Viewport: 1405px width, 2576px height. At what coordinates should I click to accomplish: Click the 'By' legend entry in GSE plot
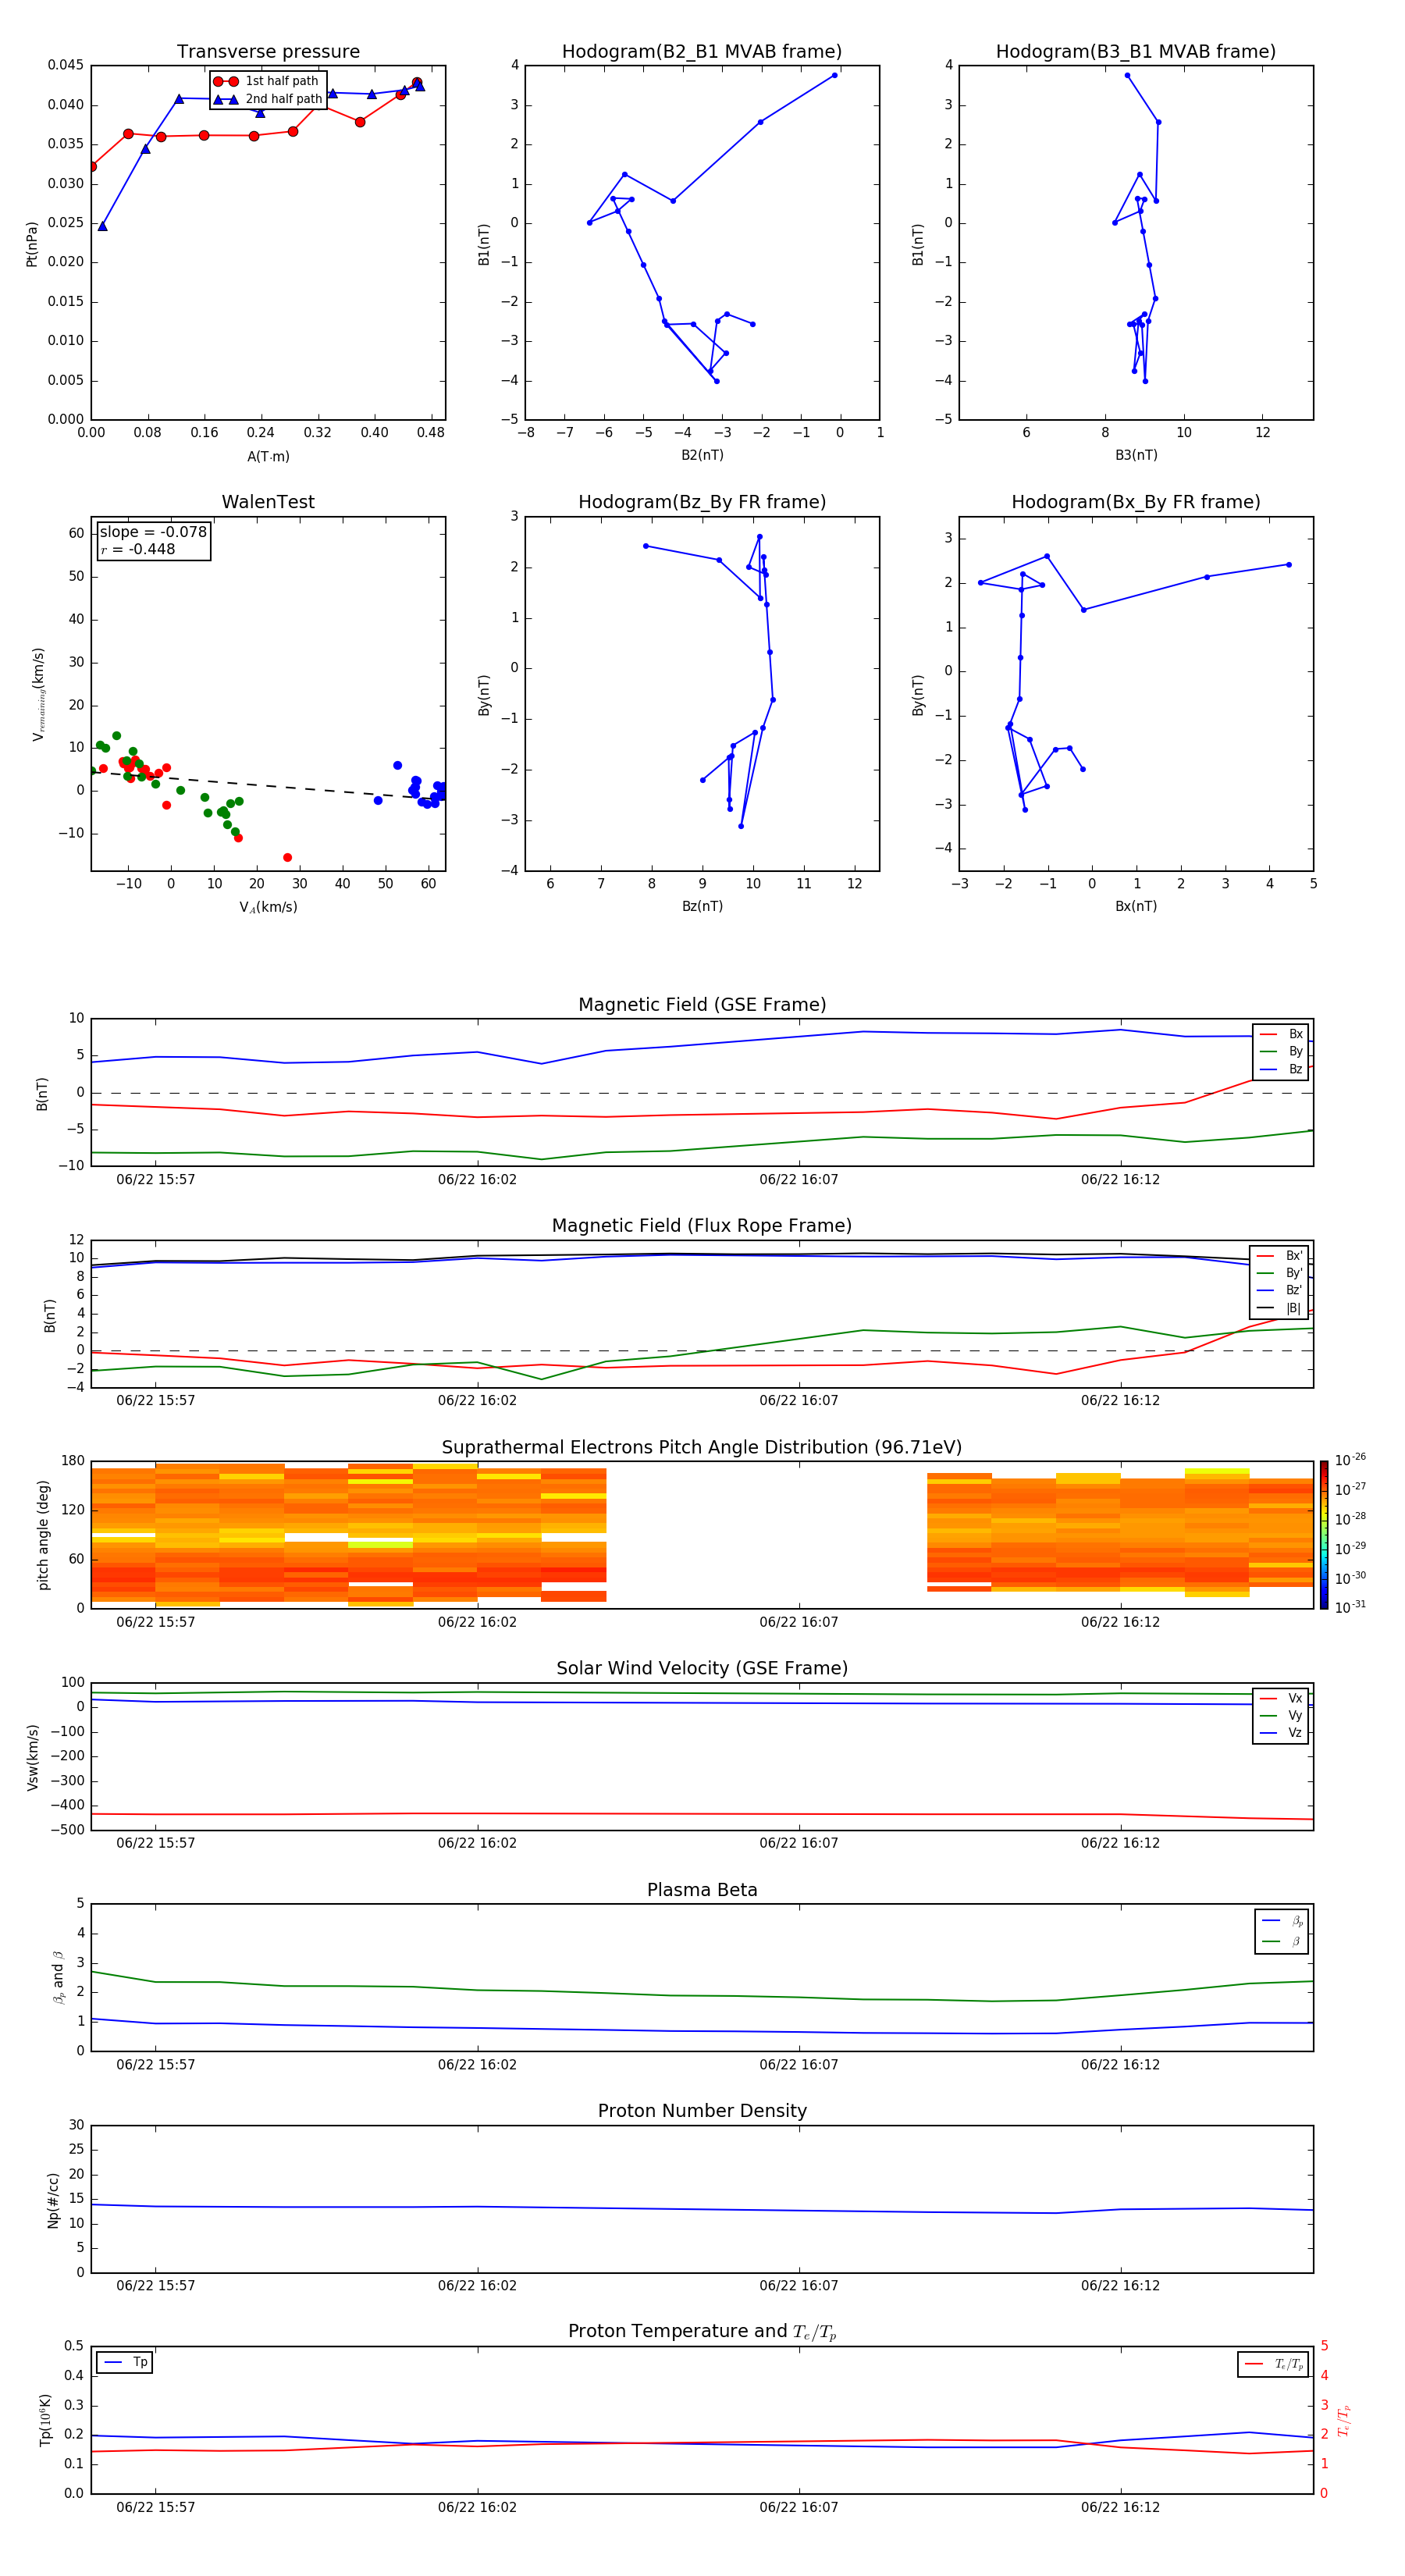coord(1281,1051)
